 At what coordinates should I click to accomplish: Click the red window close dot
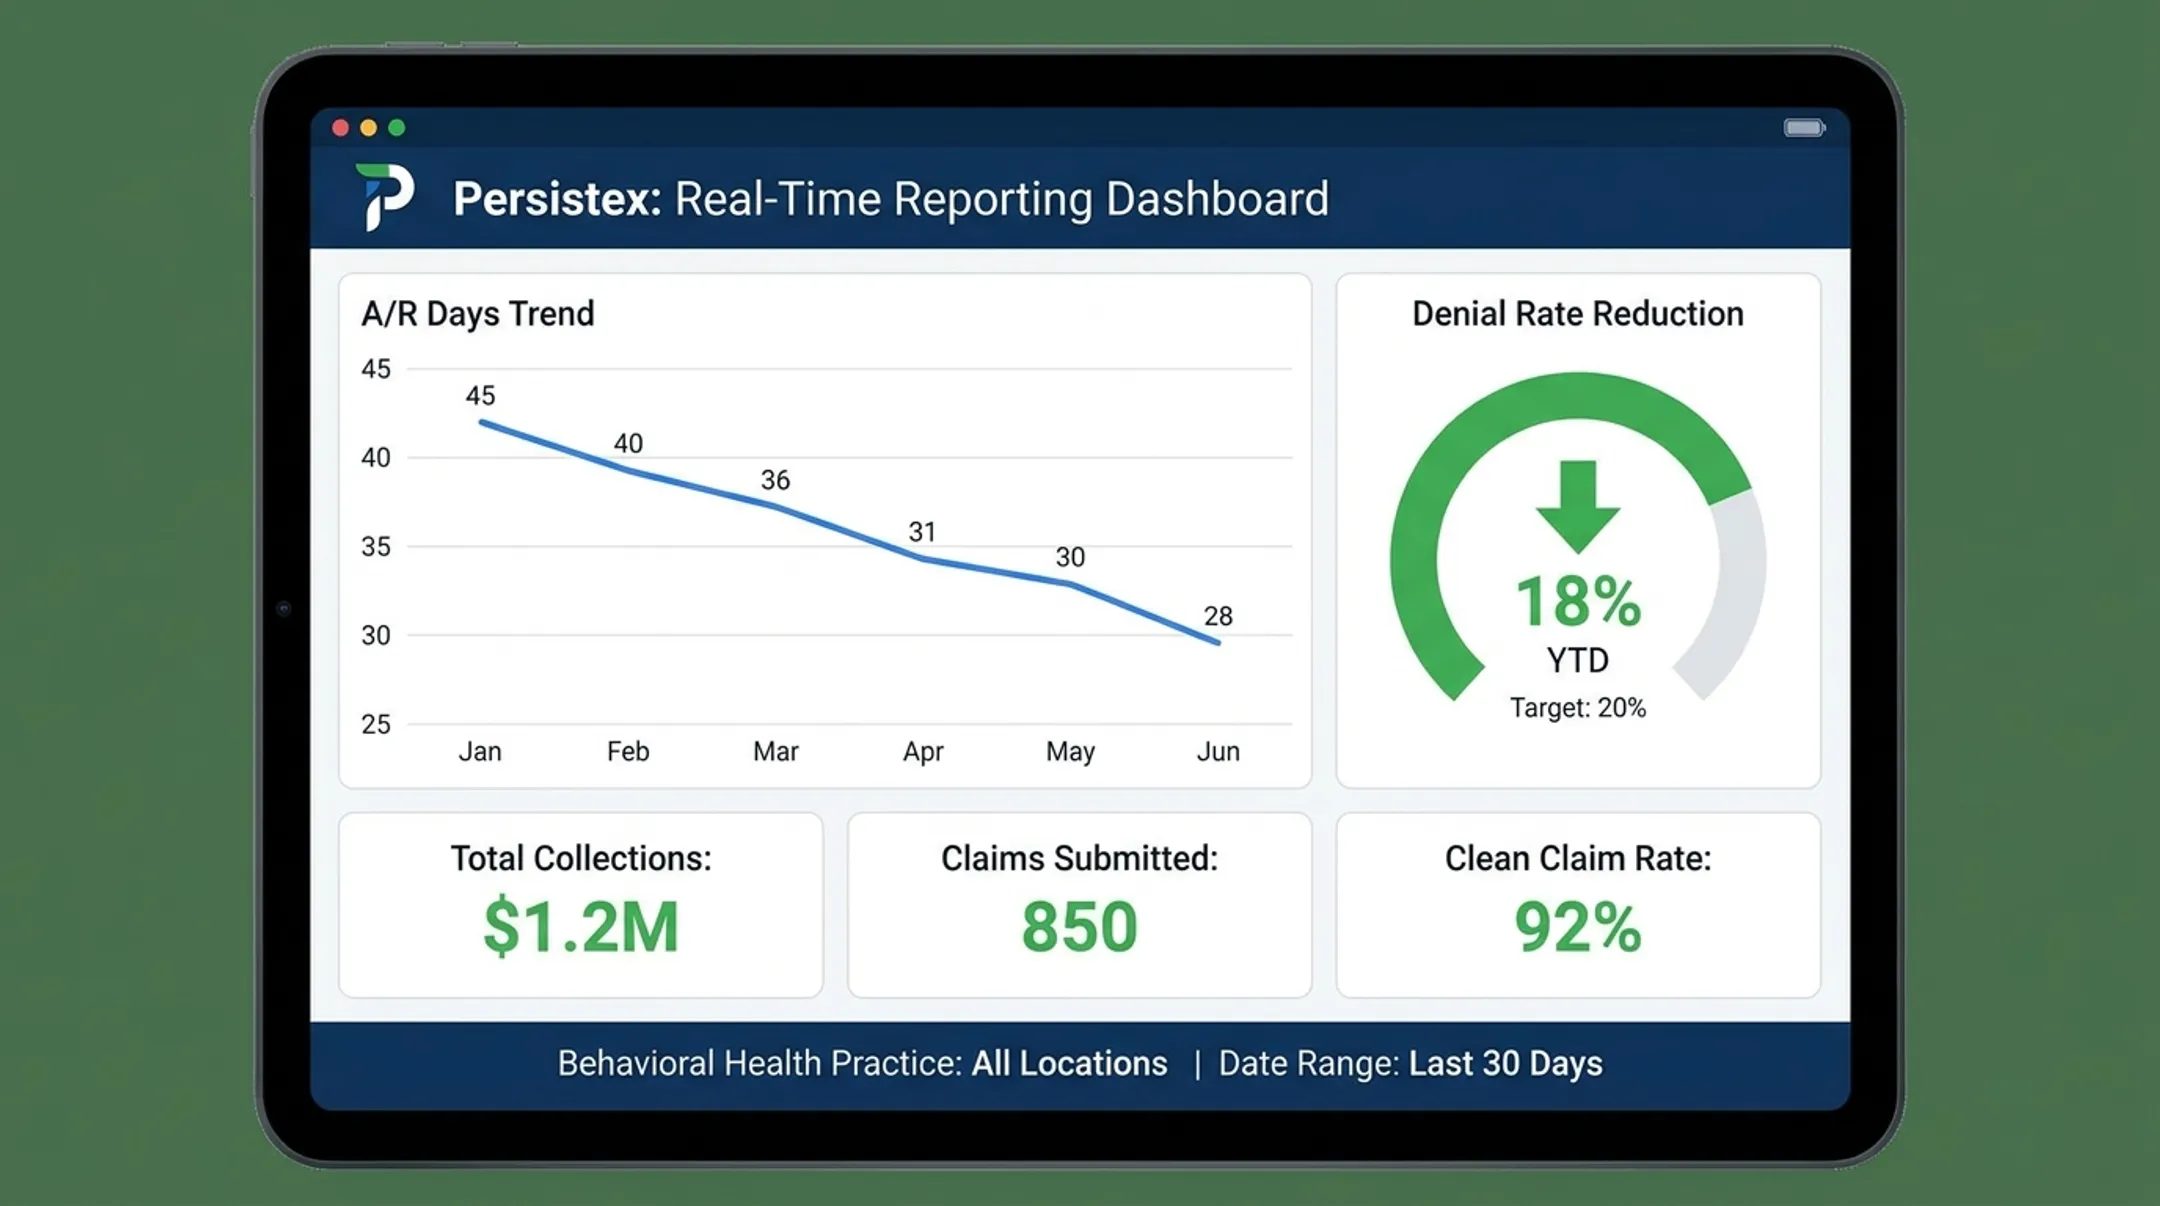point(340,128)
